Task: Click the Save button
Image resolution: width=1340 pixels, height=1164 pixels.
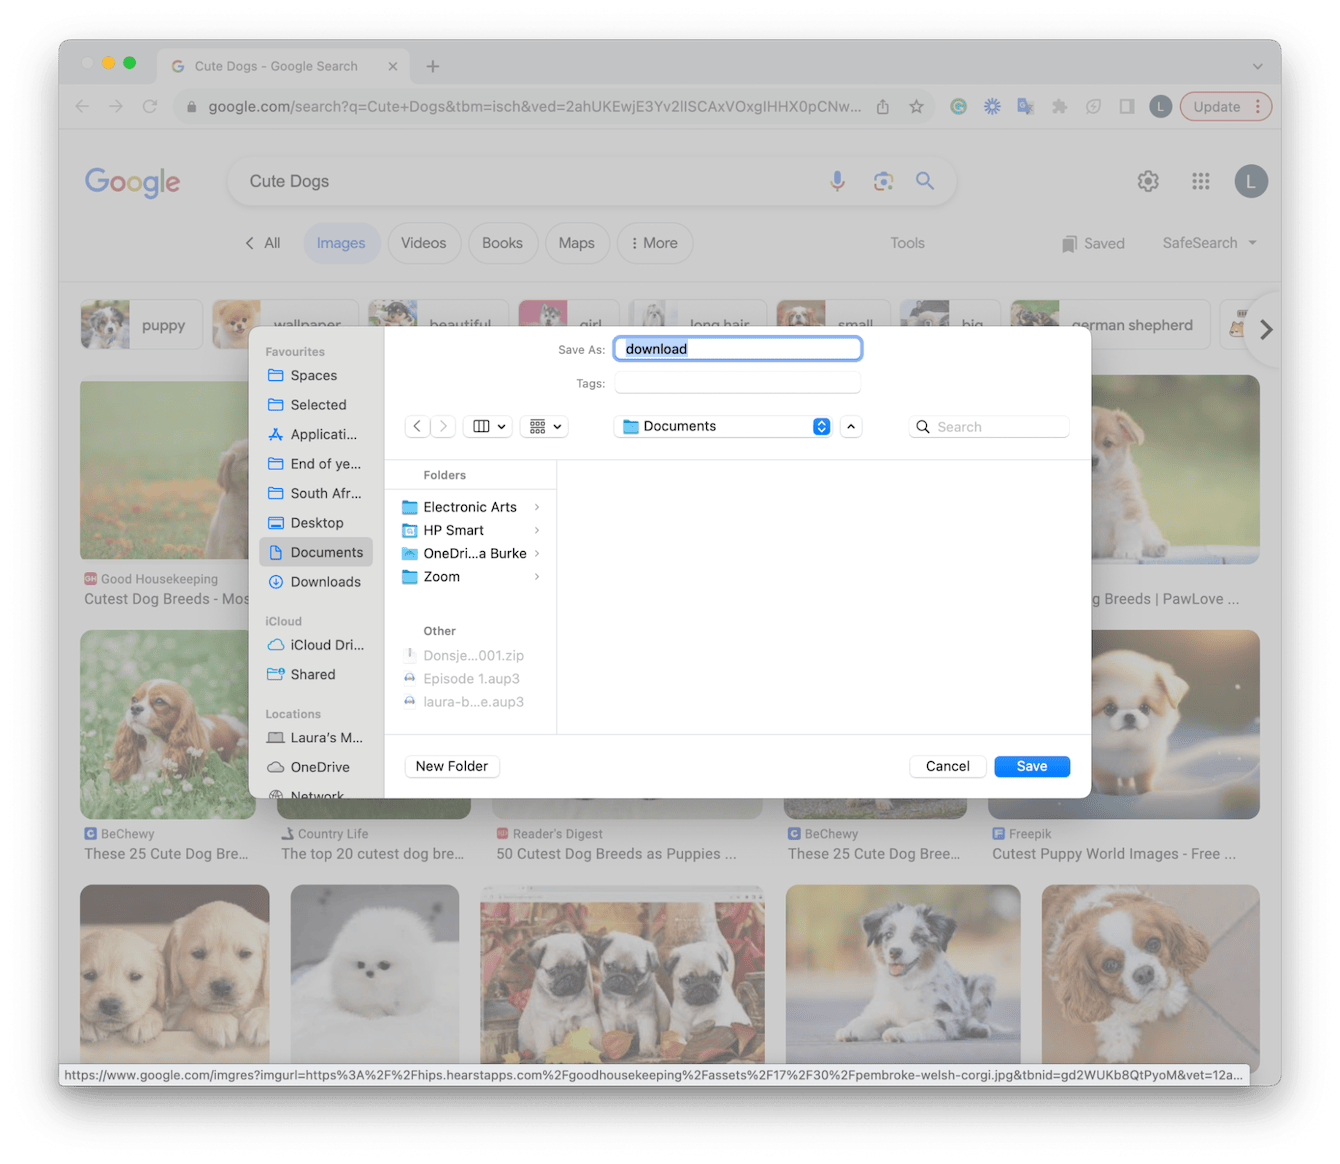Action: [x=1031, y=766]
